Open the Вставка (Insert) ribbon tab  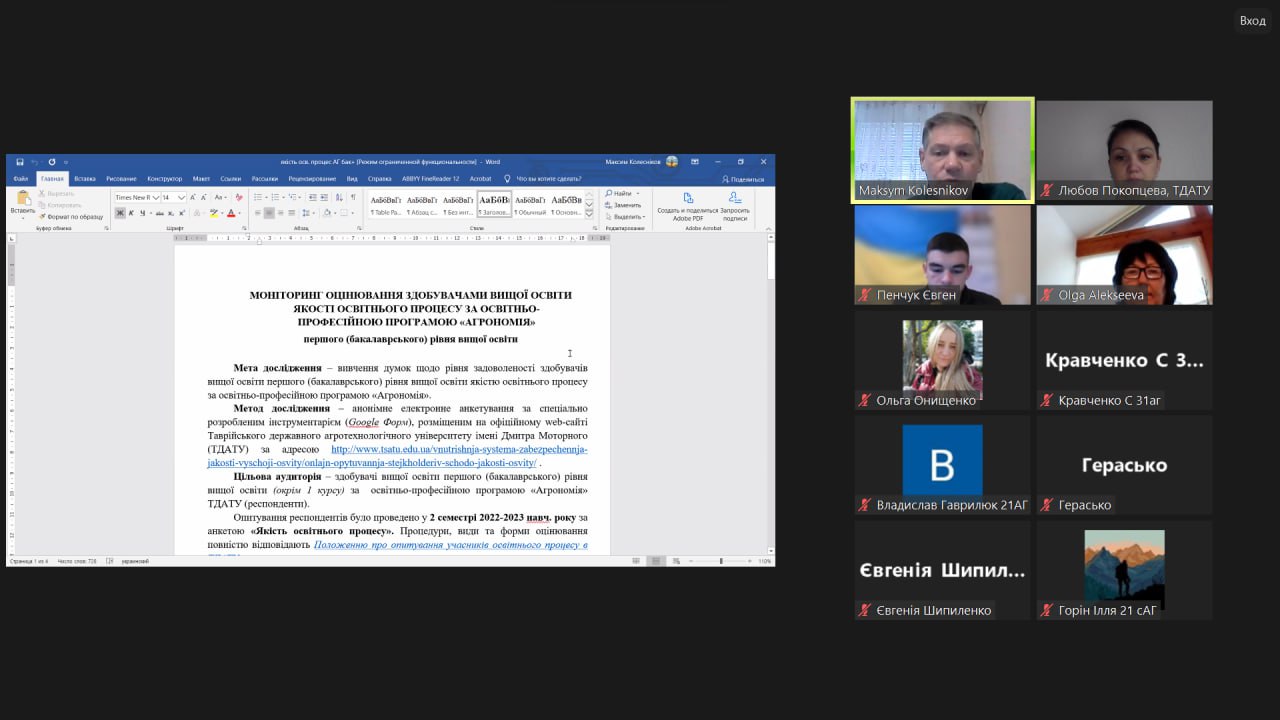click(x=85, y=179)
